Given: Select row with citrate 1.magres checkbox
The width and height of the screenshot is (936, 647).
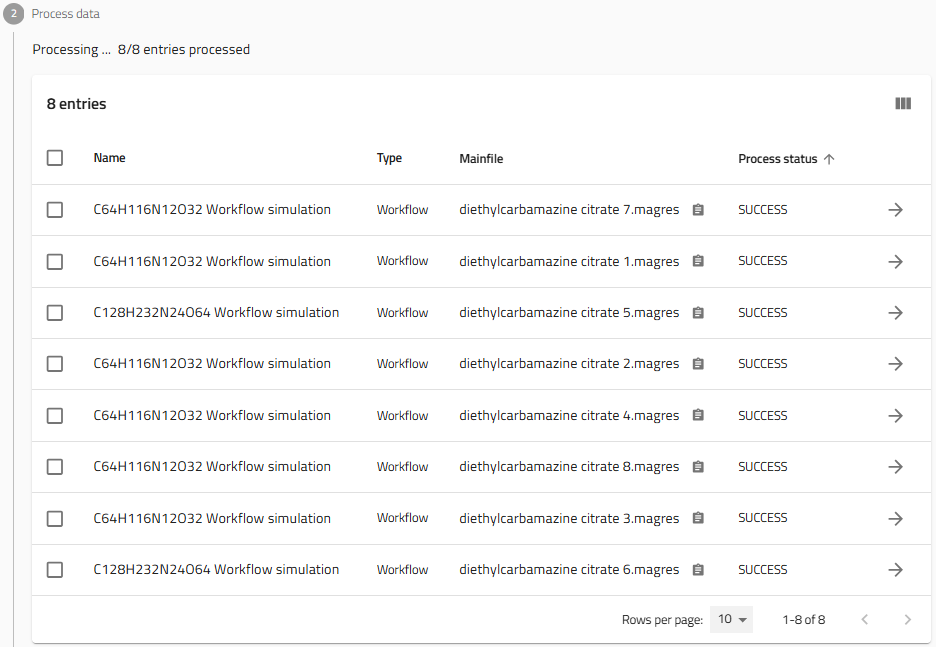Looking at the screenshot, I should coord(55,261).
